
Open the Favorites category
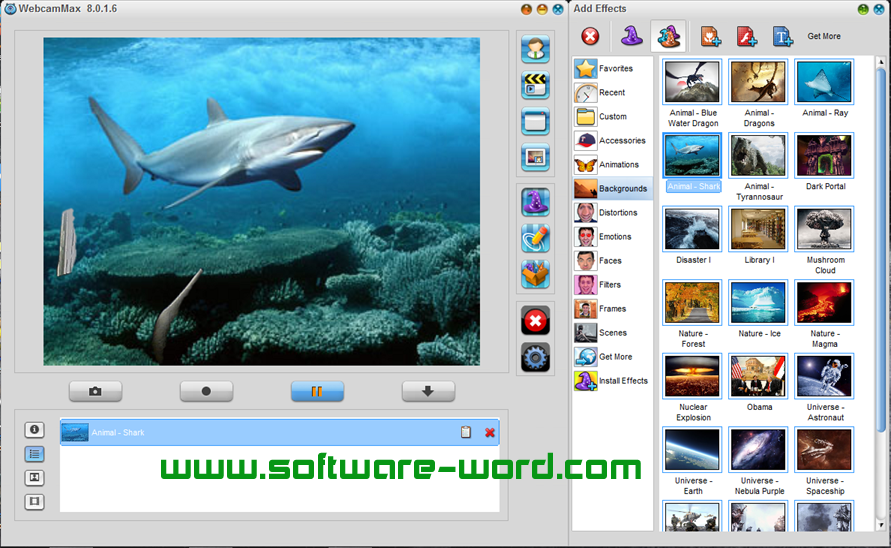(x=613, y=68)
